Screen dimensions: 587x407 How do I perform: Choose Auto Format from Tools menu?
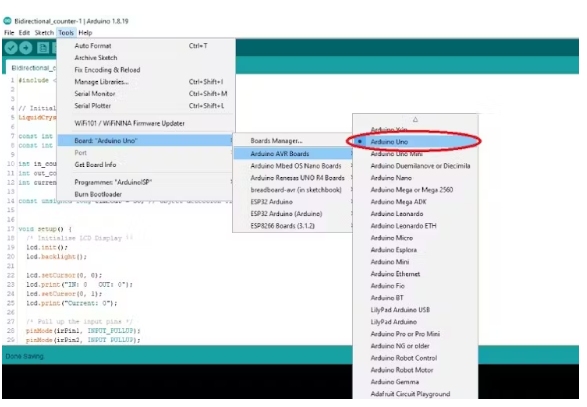(x=146, y=46)
